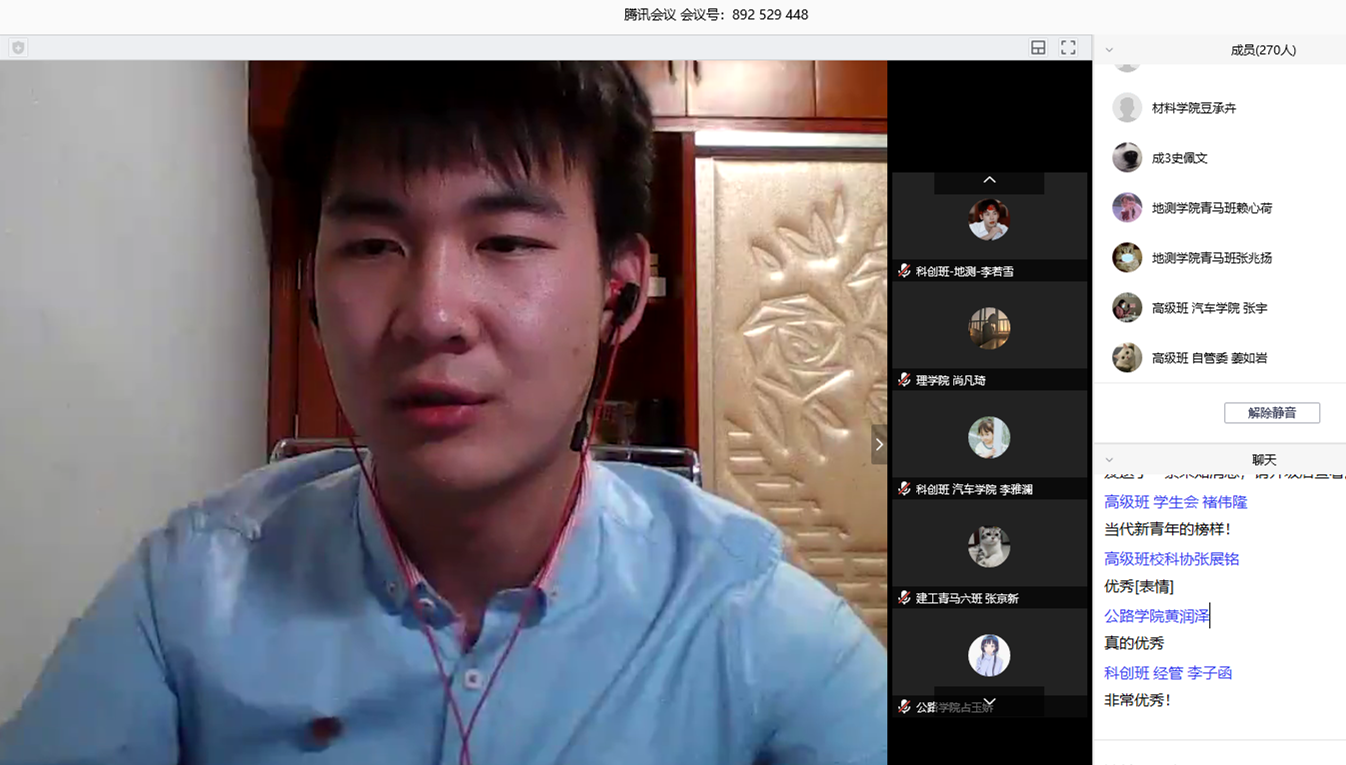This screenshot has width=1346, height=765.
Task: Collapse the 聊天 chat panel
Action: (x=1109, y=460)
